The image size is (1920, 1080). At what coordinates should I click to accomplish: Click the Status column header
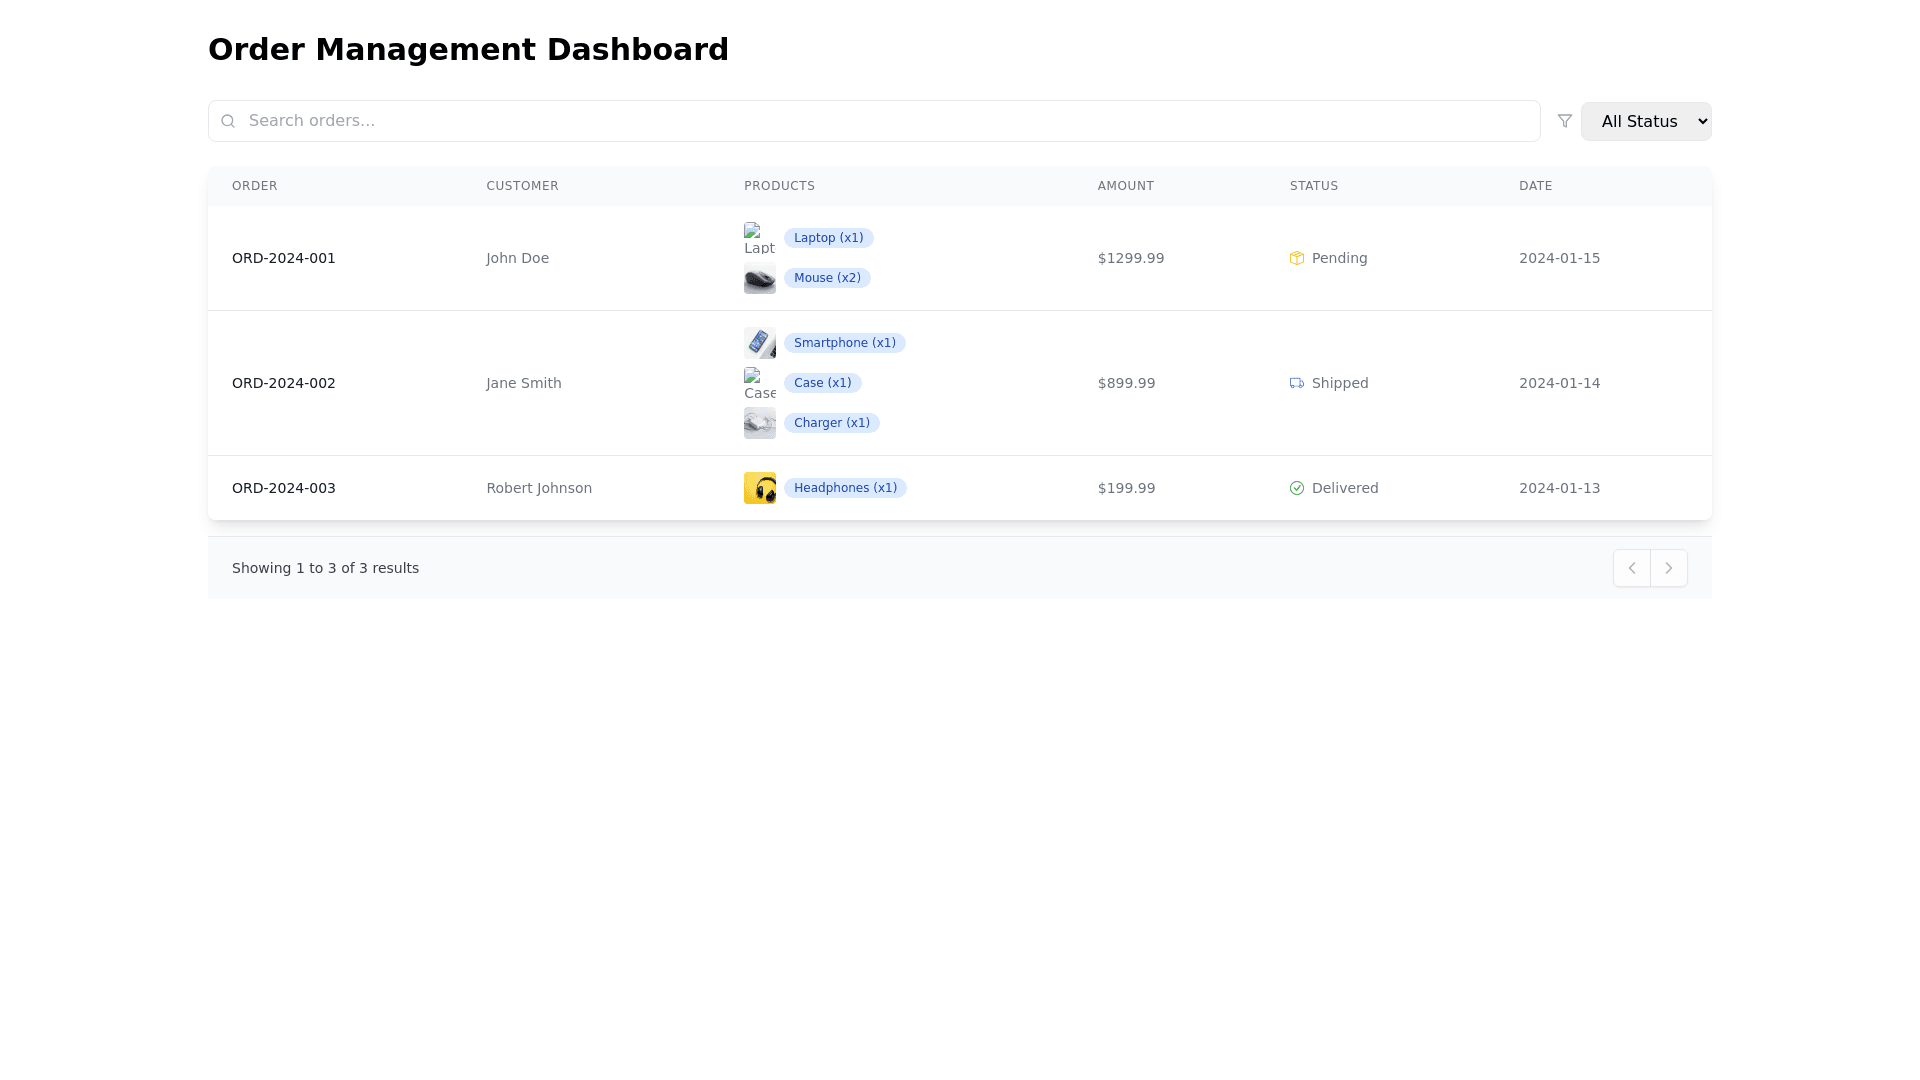point(1314,186)
